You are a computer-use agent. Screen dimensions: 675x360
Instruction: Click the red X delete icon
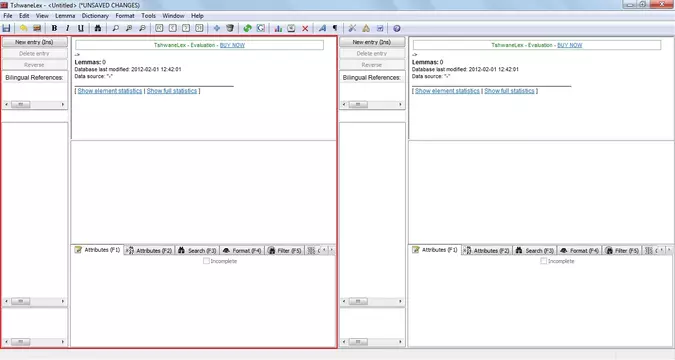[305, 28]
